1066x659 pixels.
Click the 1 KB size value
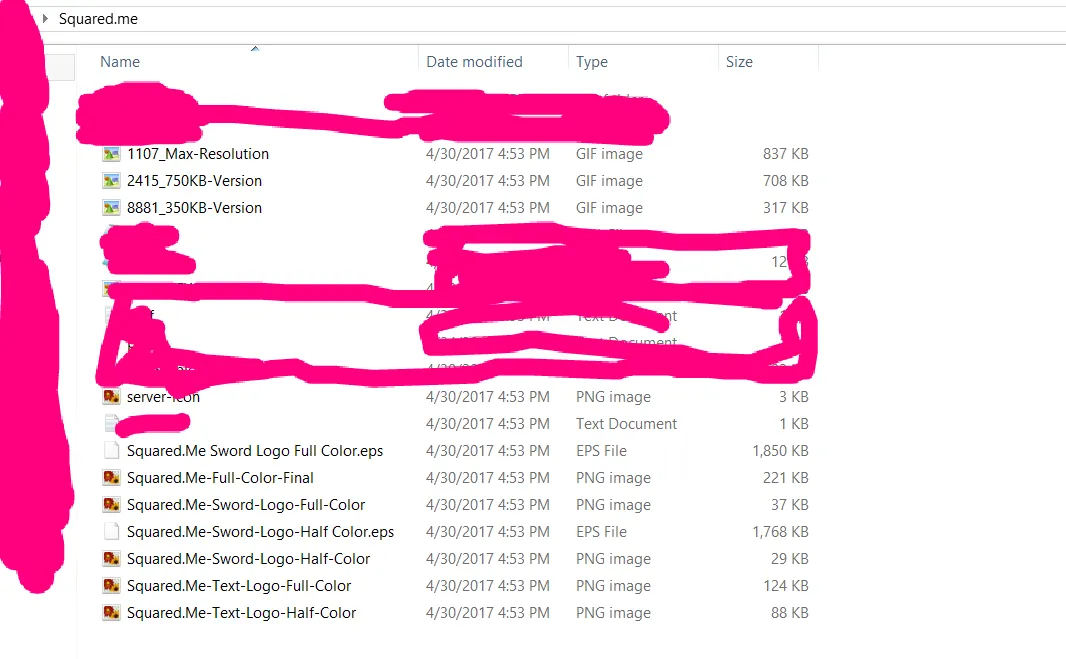click(793, 424)
